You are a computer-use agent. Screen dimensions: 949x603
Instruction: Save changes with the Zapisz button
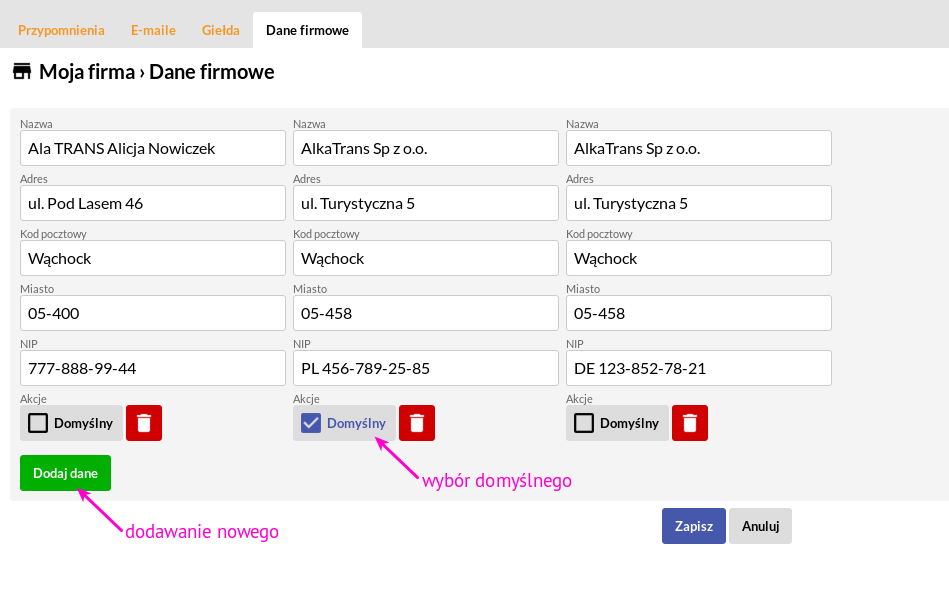point(694,526)
